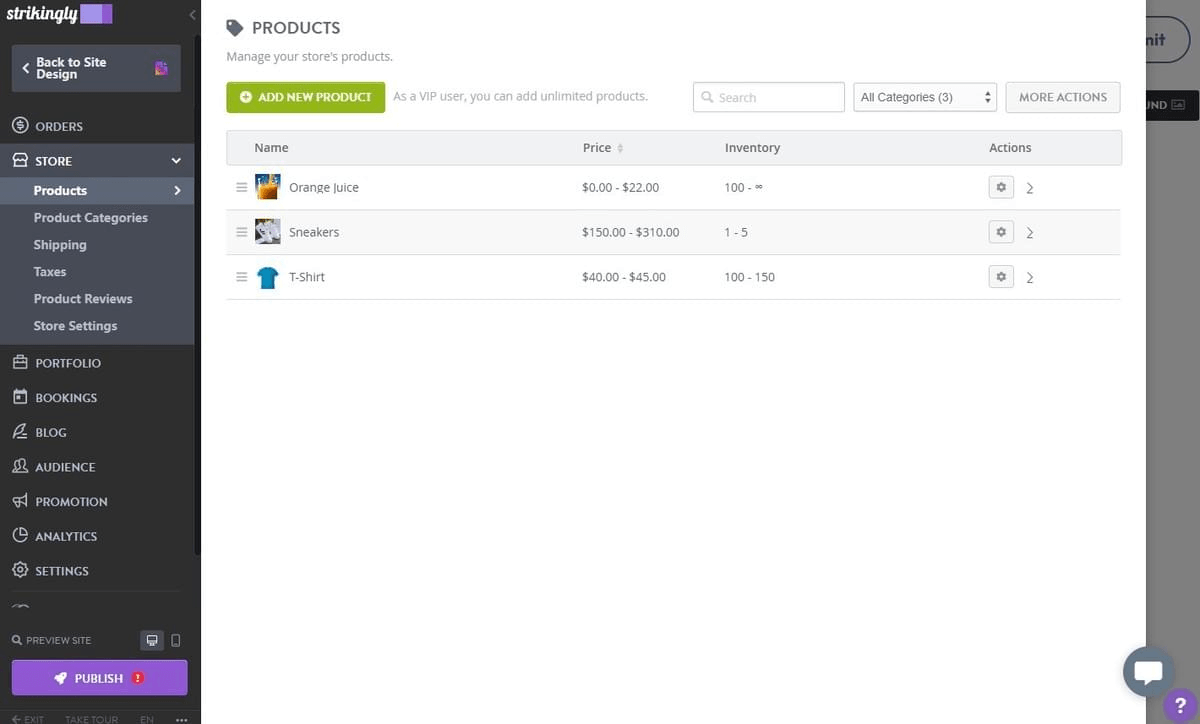The height and width of the screenshot is (724, 1200).
Task: Click the Orange Juice thumbnail
Action: point(267,187)
